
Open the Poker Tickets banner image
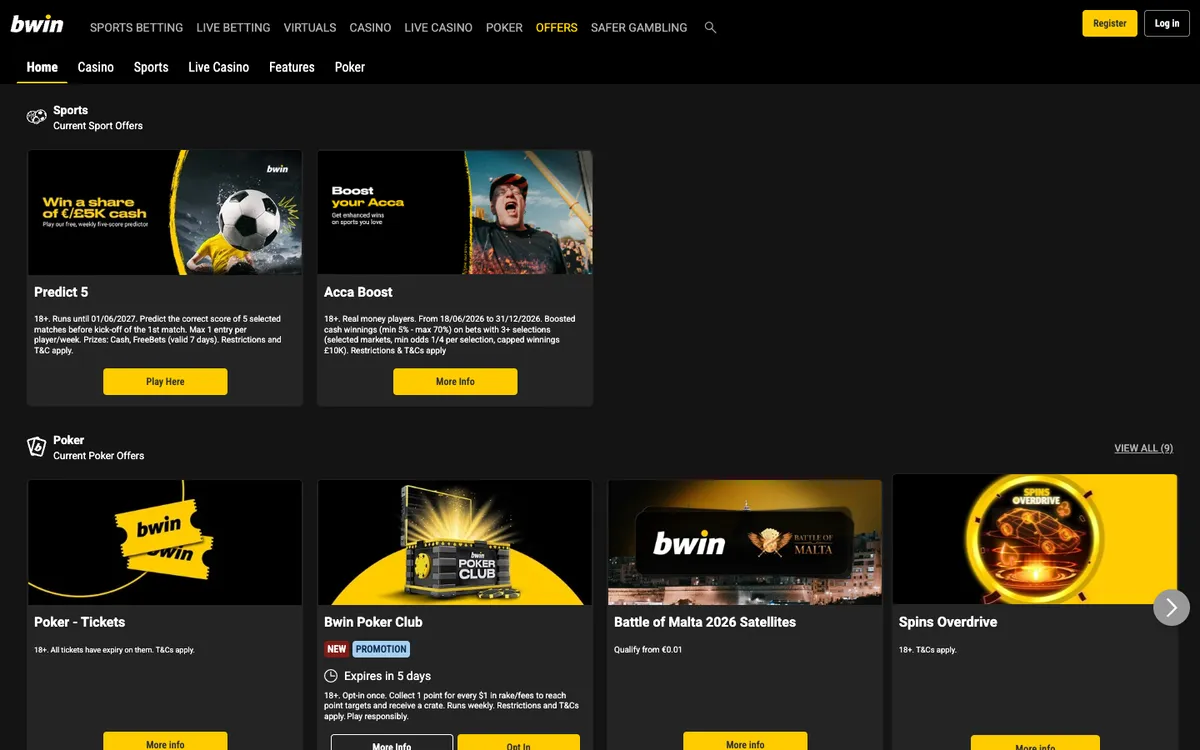[x=165, y=543]
